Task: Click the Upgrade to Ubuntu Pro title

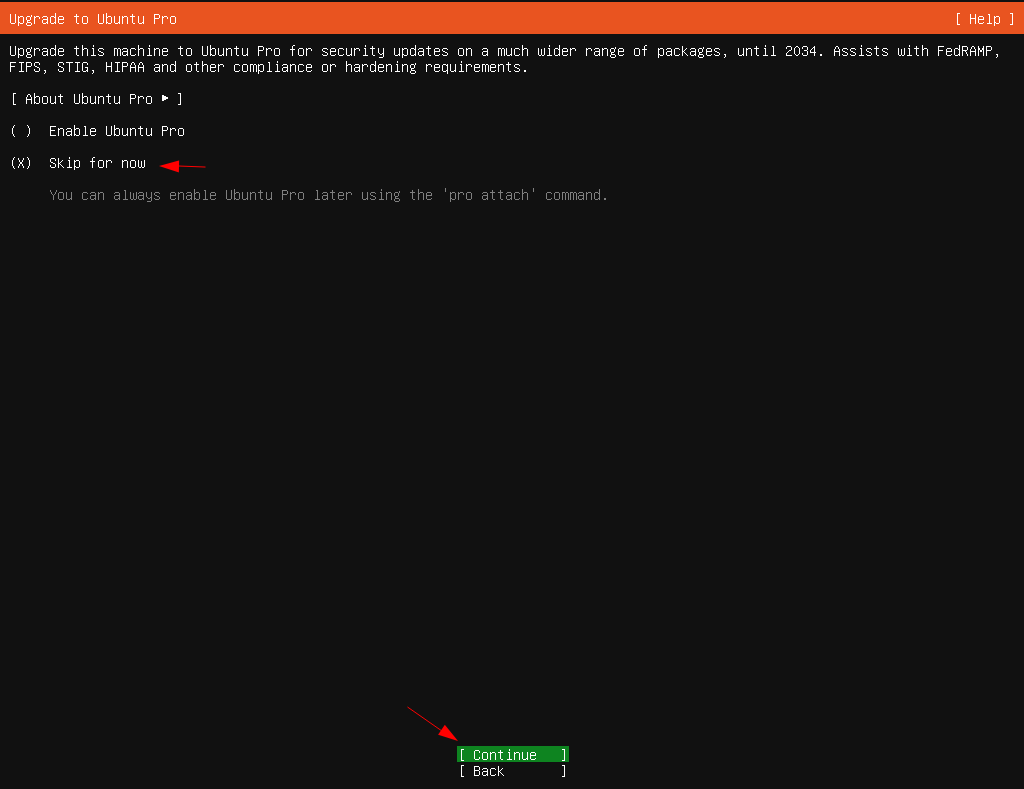Action: coord(93,19)
